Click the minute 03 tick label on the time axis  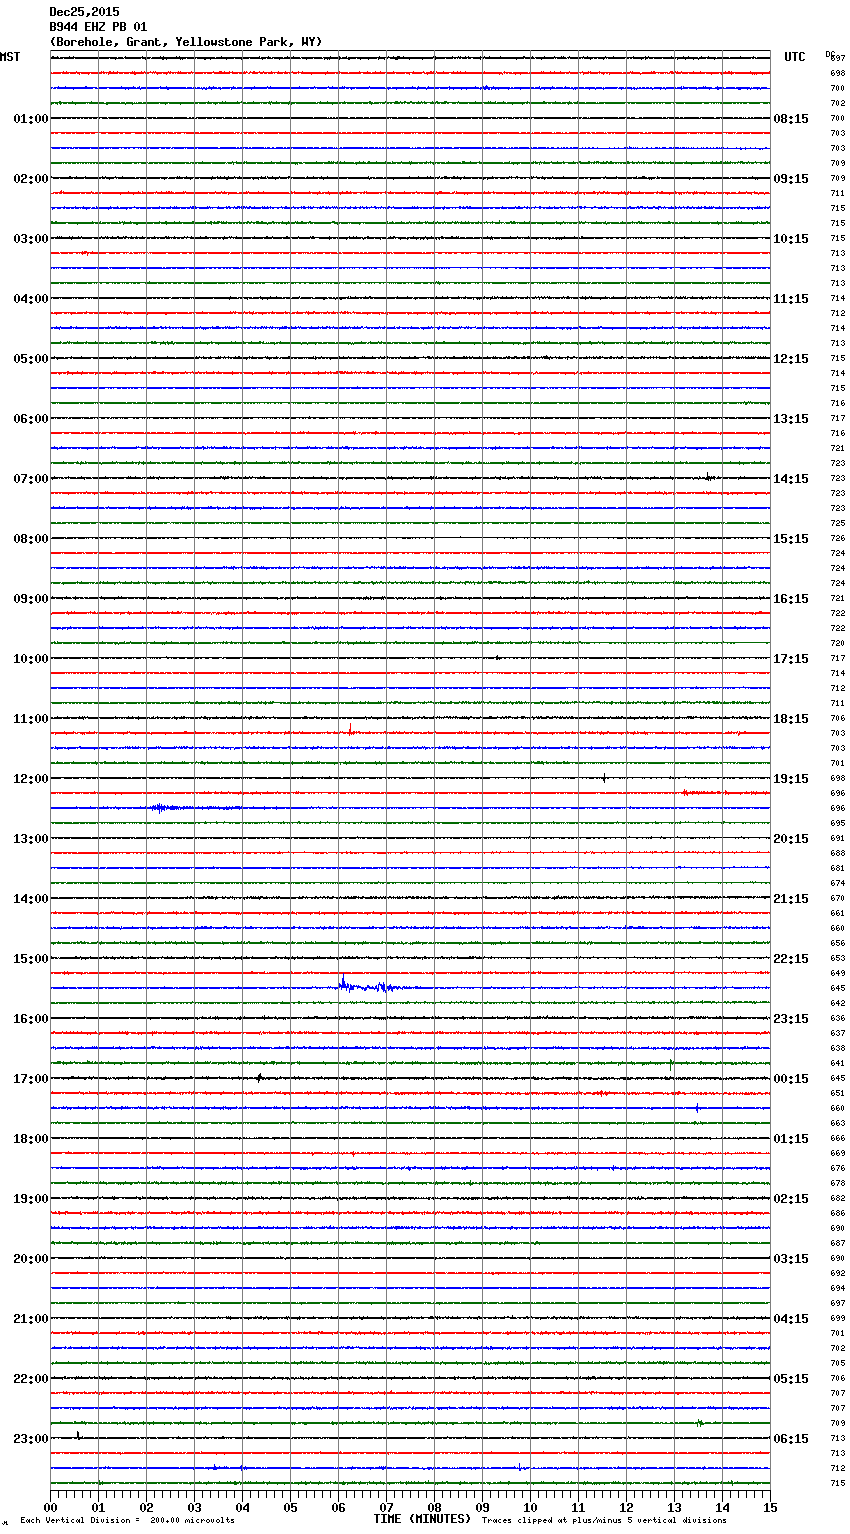click(194, 1507)
